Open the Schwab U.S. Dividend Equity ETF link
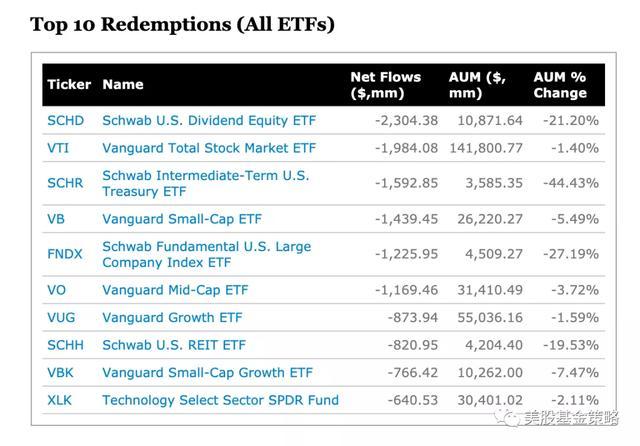This screenshot has height=446, width=640. click(x=208, y=120)
